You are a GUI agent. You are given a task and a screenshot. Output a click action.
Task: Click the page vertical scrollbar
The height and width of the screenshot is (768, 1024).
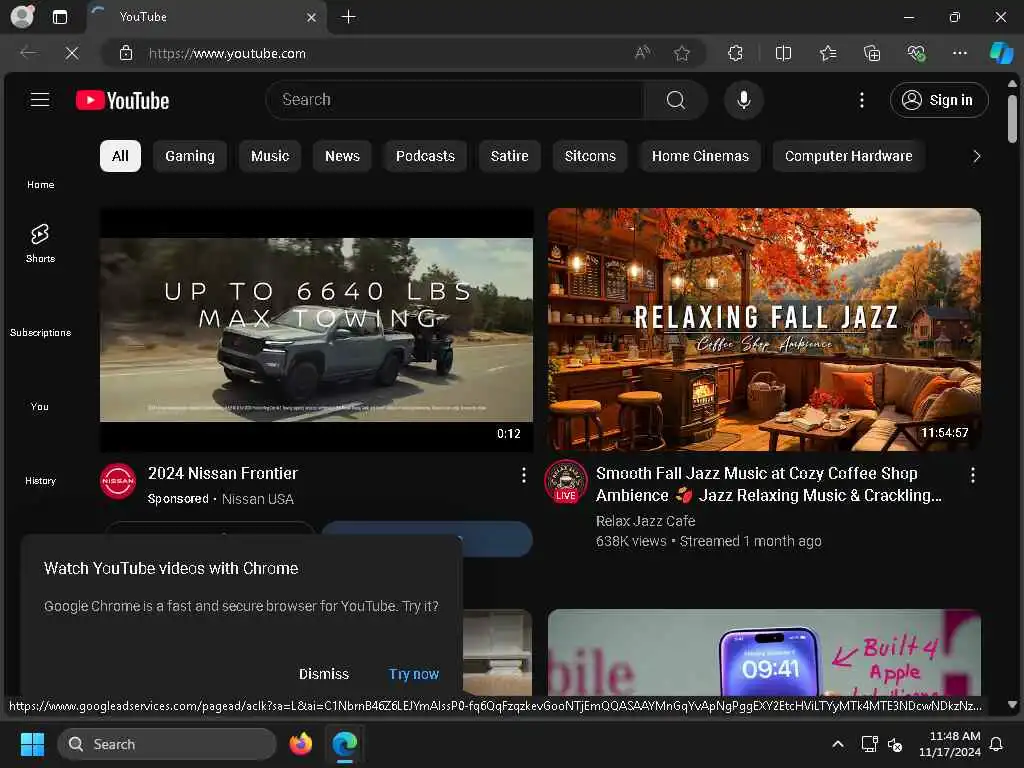pyautogui.click(x=1012, y=118)
